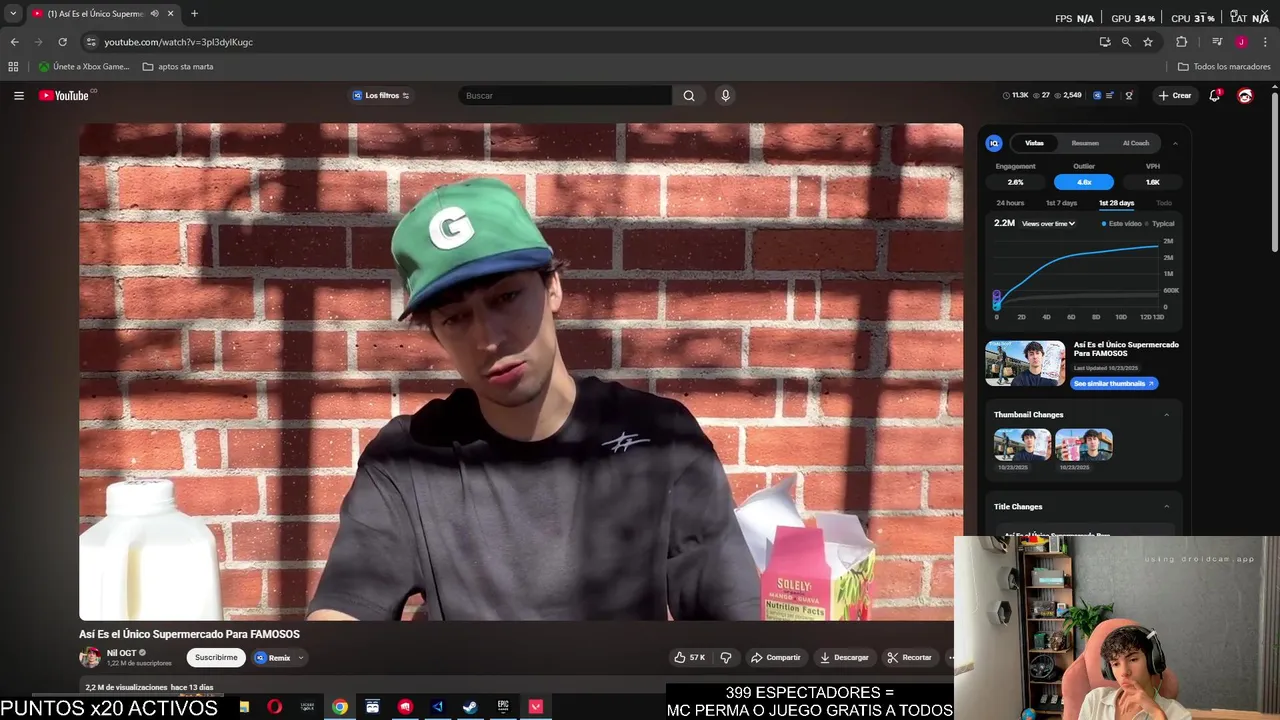1280x720 pixels.
Task: Click the browser address bar URL
Action: tap(179, 42)
